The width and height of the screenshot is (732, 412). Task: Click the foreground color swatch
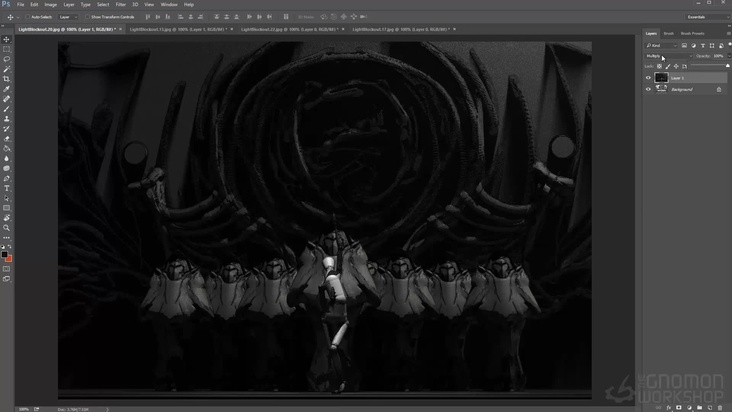tap(4, 255)
